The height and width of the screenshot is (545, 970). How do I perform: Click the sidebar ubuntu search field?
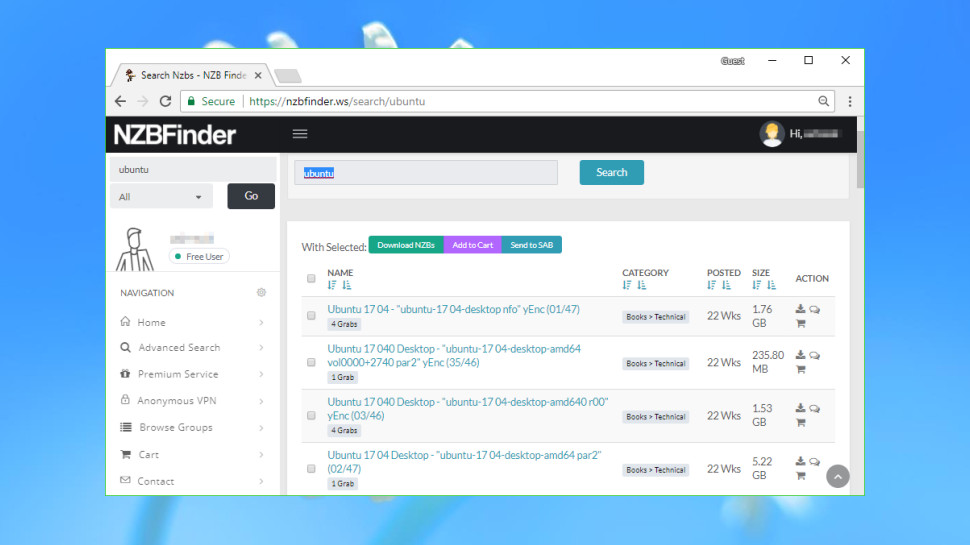(192, 170)
